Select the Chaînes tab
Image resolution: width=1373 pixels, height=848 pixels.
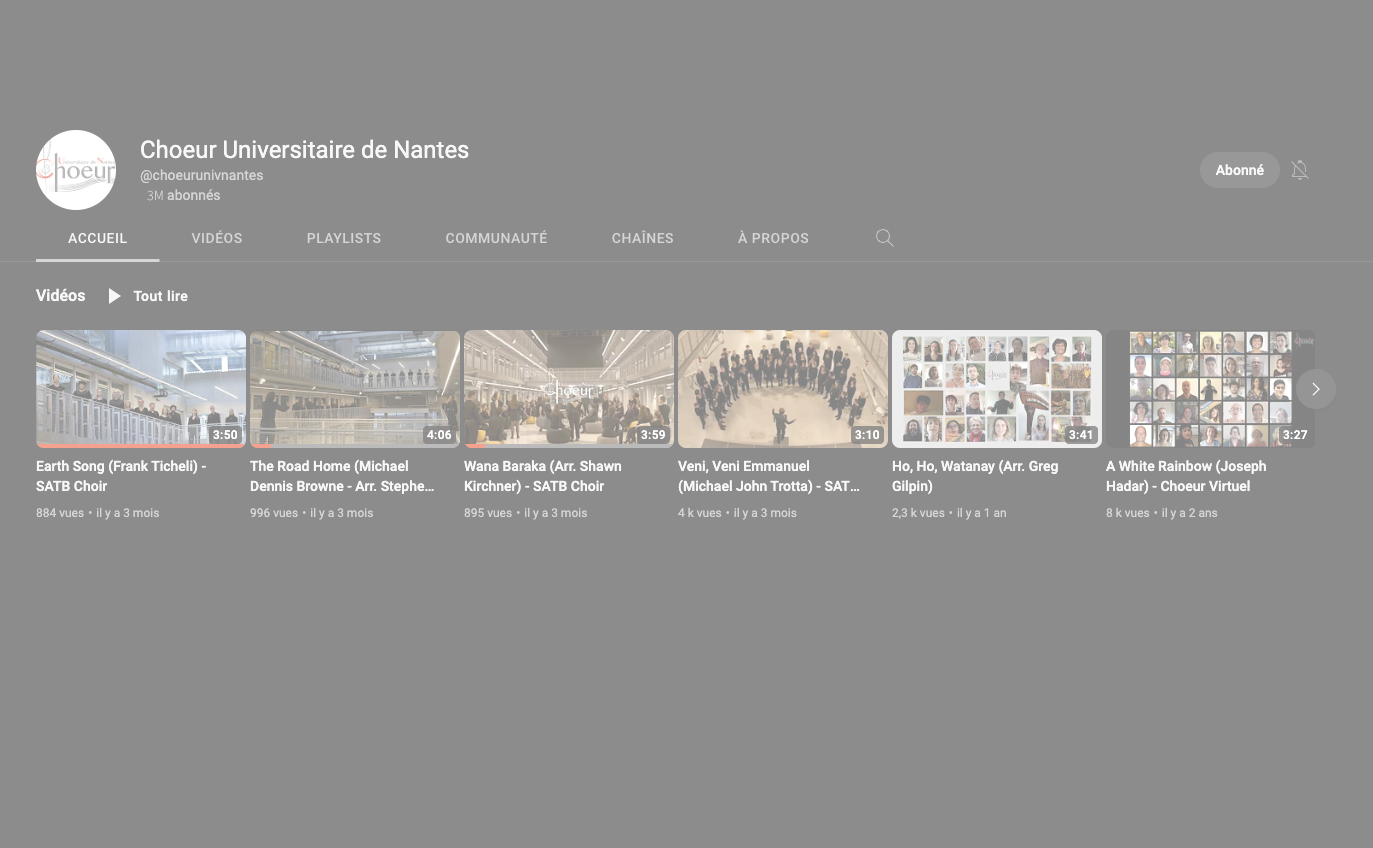point(643,238)
